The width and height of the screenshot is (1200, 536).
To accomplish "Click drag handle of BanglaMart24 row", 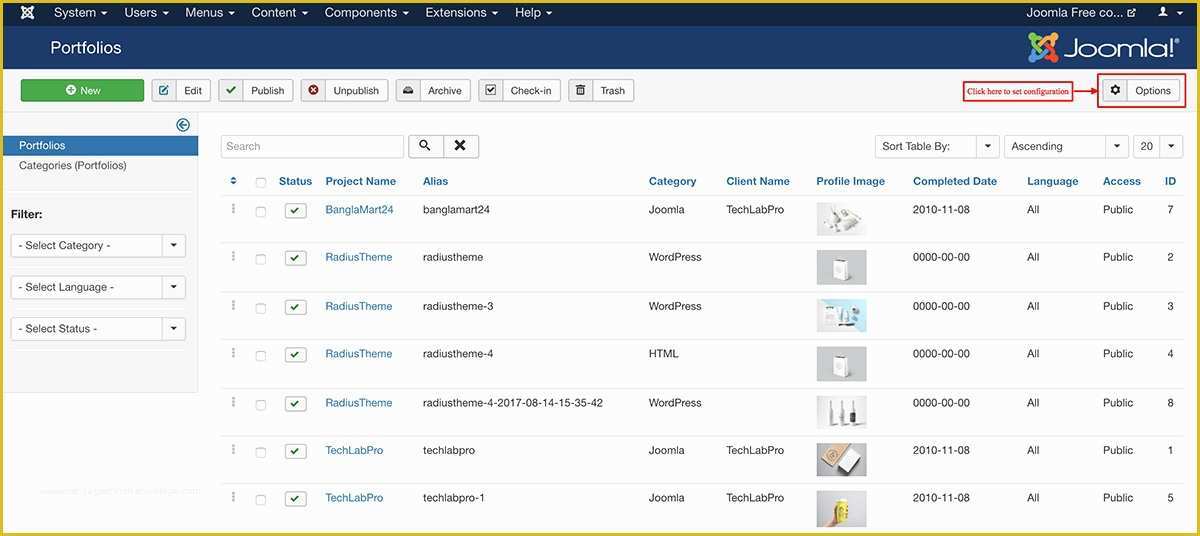I will (x=233, y=209).
